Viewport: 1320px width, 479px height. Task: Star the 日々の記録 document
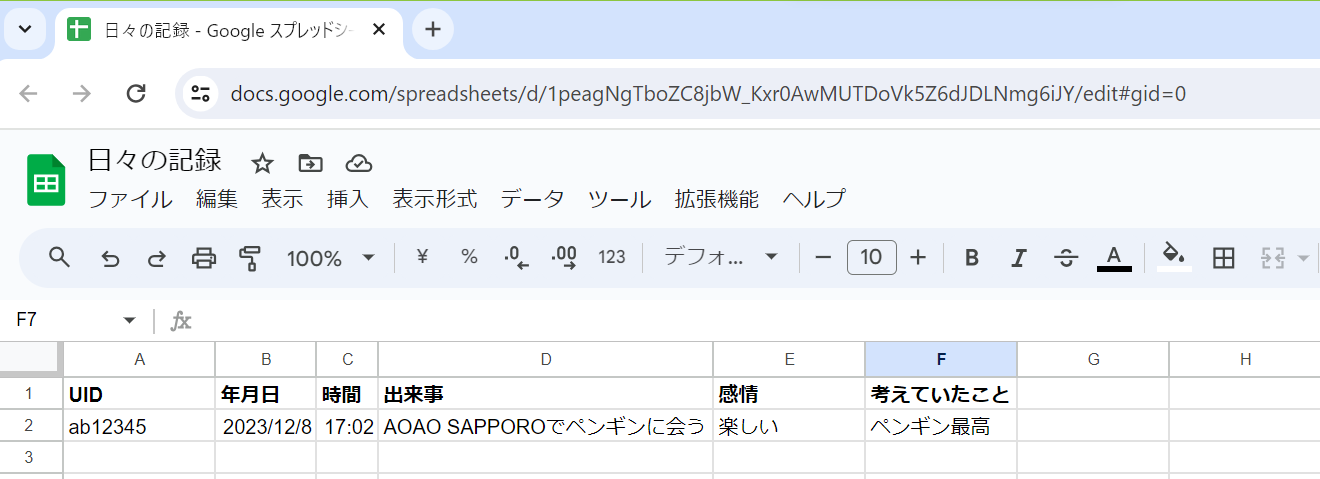tap(262, 163)
